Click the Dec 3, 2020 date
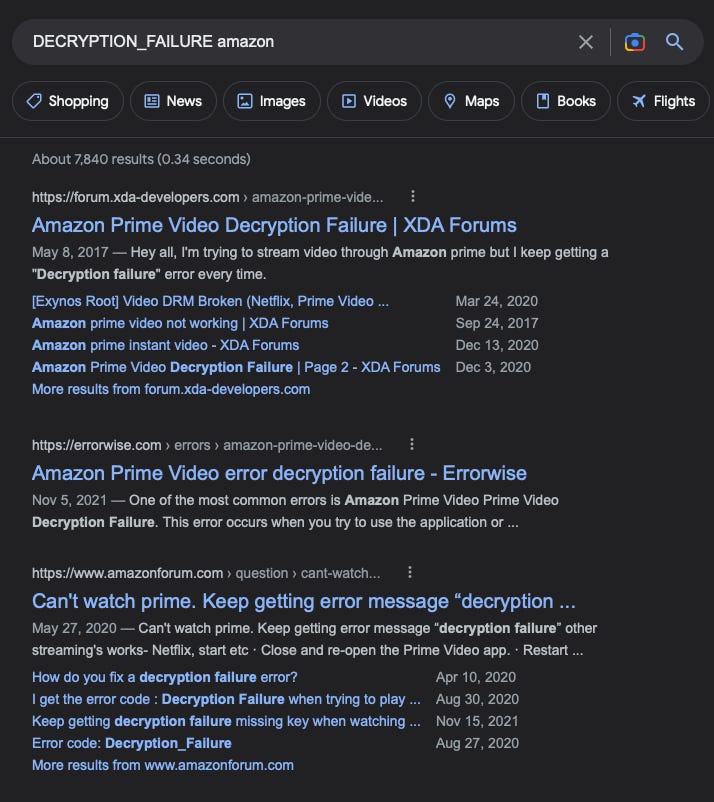This screenshot has height=802, width=714. [x=493, y=367]
